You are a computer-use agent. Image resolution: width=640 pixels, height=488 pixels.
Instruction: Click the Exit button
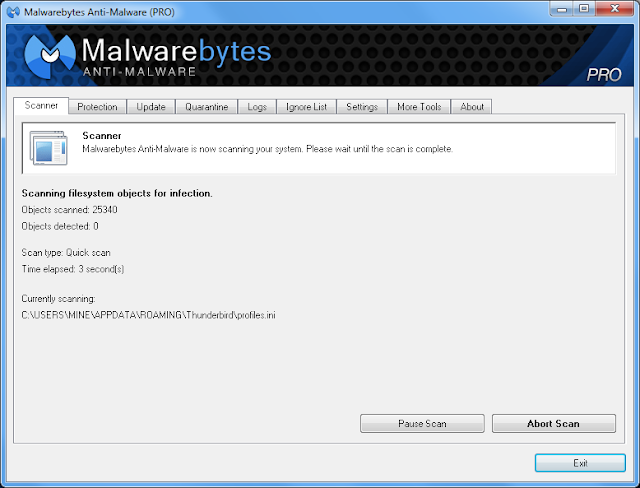580,463
